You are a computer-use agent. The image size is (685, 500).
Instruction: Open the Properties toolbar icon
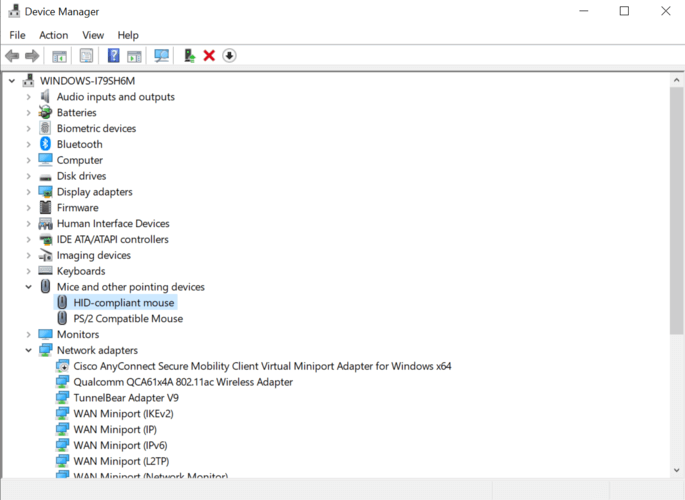point(86,56)
